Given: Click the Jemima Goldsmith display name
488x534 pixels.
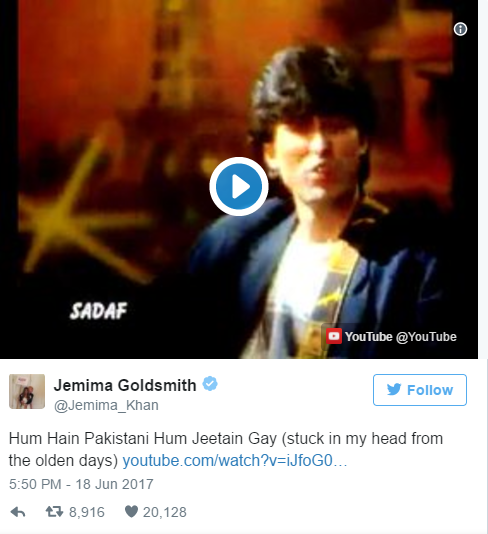Looking at the screenshot, I should [125, 385].
